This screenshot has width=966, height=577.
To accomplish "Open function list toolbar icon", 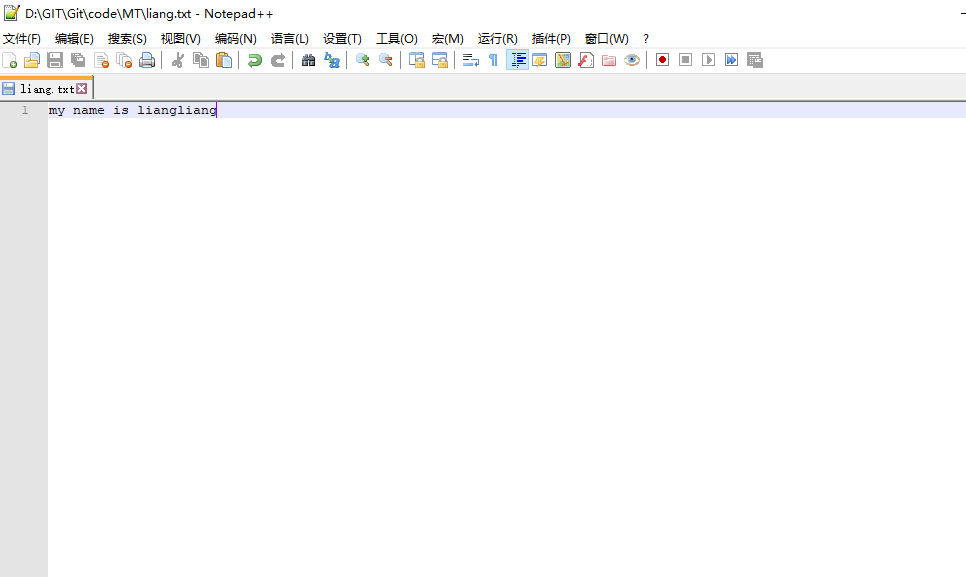I will point(586,60).
